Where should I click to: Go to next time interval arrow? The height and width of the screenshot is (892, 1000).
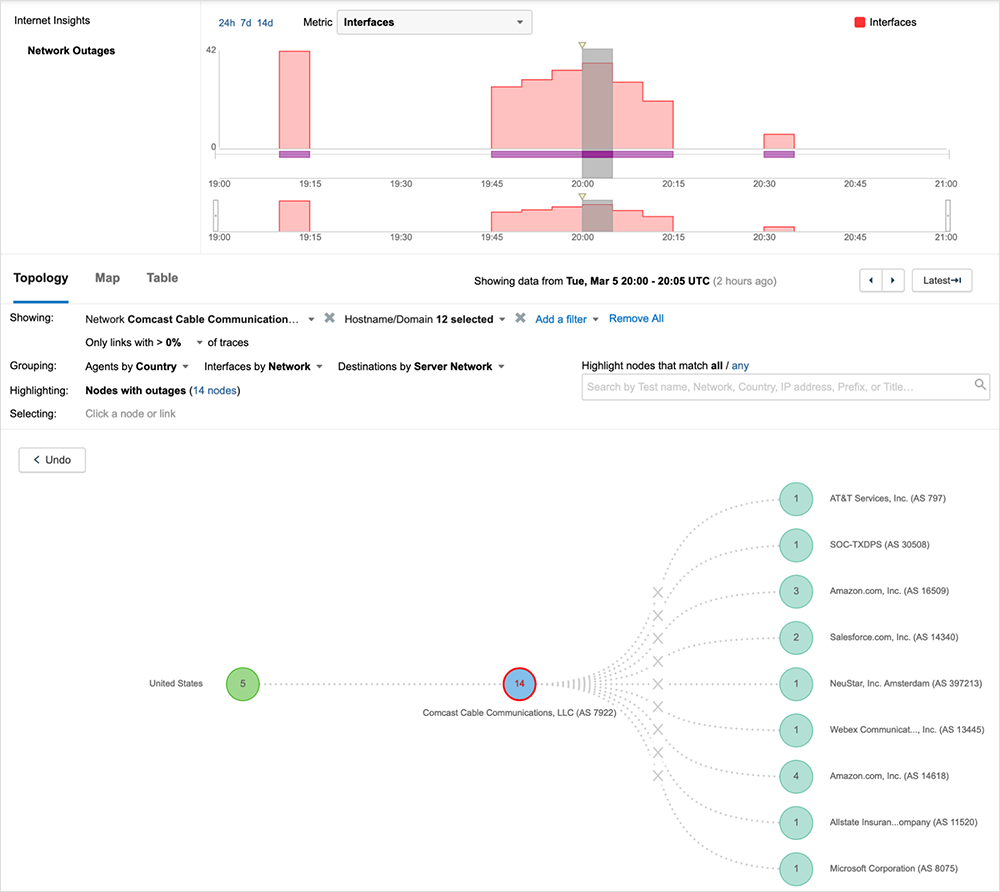point(894,281)
